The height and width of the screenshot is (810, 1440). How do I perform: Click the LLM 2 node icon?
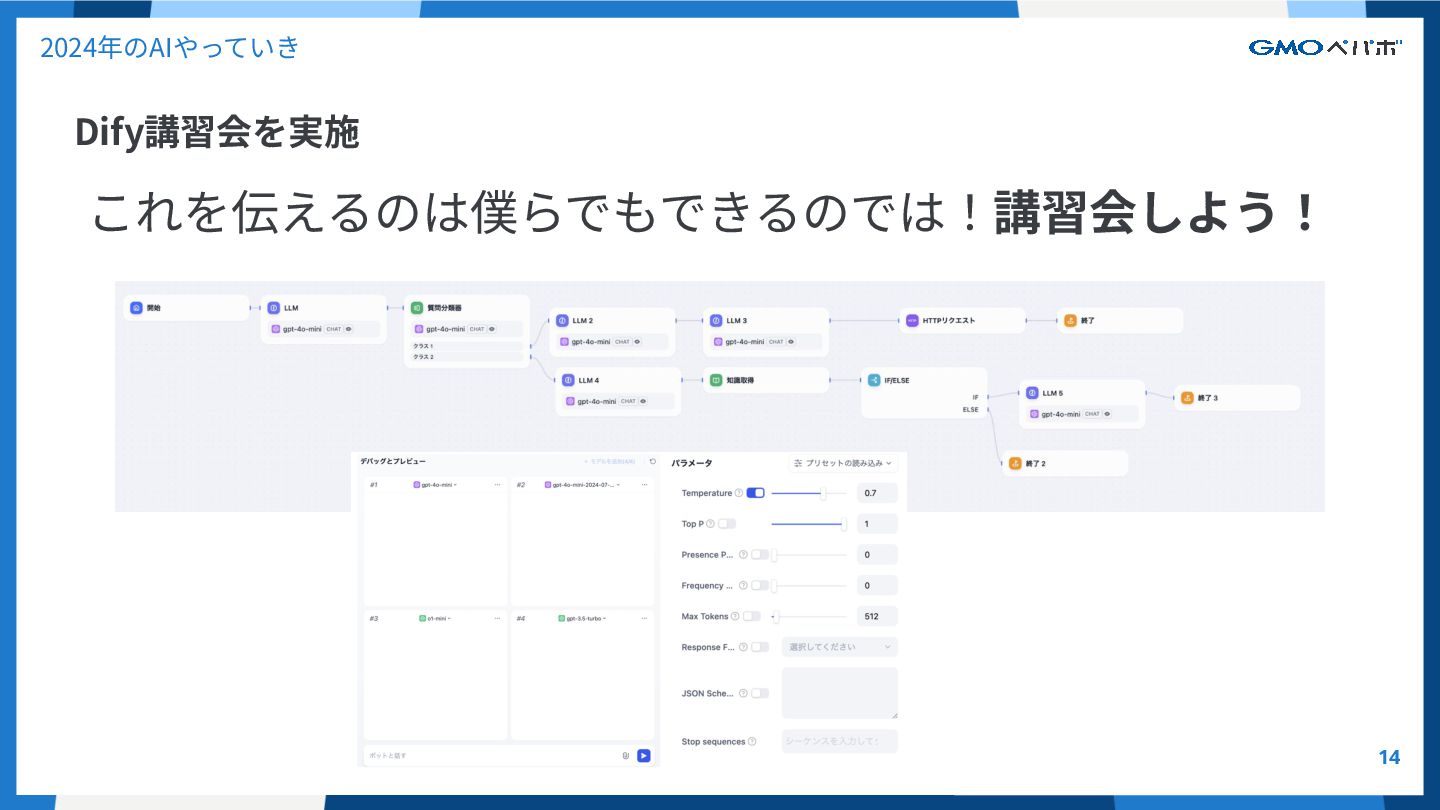click(563, 321)
